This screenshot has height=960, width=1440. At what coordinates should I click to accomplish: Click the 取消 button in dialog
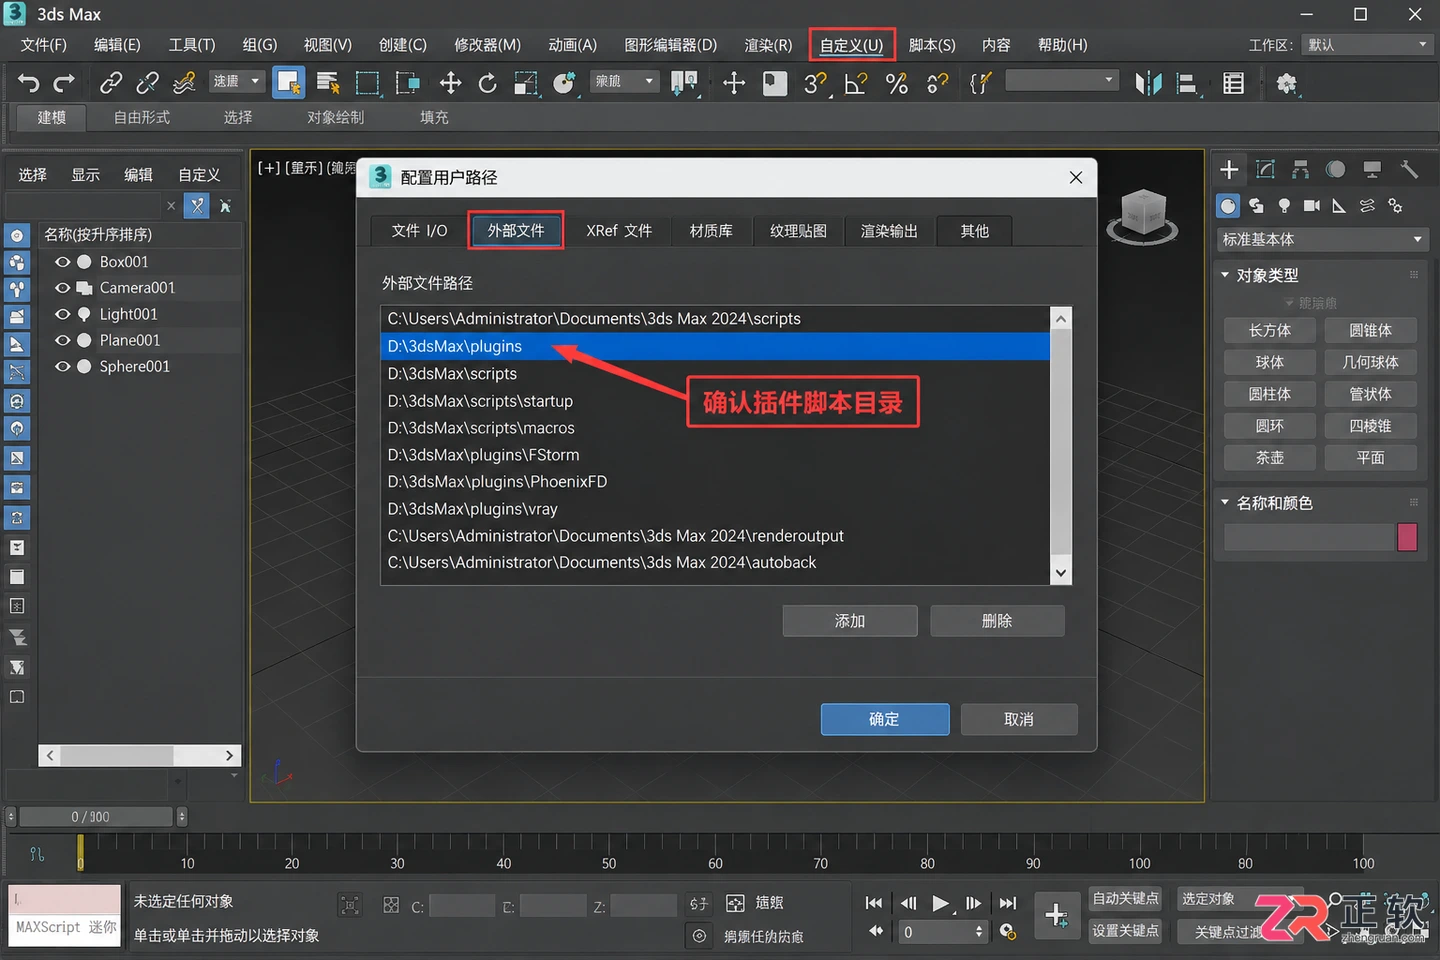1019,719
